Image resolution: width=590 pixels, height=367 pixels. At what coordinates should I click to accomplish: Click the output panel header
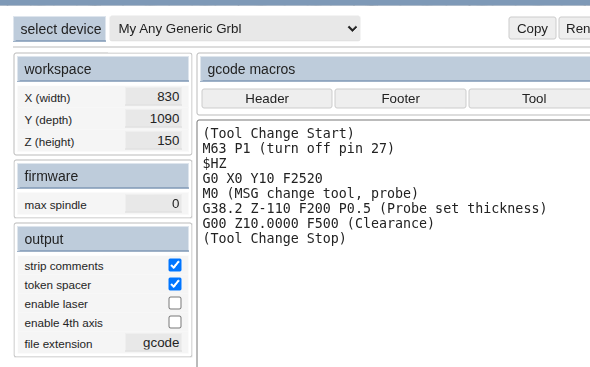[103, 239]
